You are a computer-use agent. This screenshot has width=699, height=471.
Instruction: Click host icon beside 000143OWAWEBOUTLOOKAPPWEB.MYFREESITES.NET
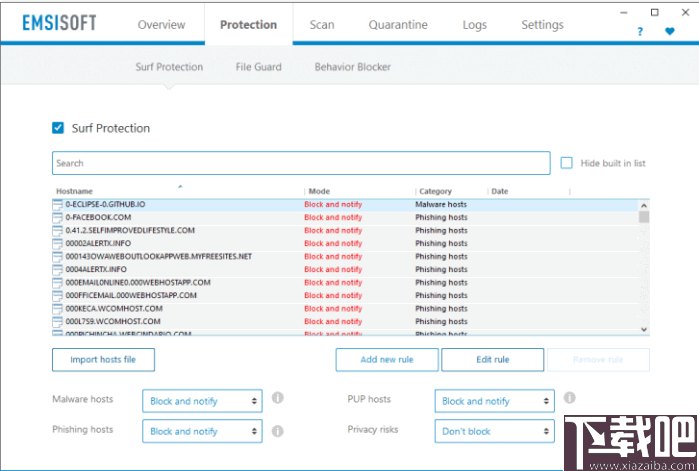pyautogui.click(x=58, y=257)
